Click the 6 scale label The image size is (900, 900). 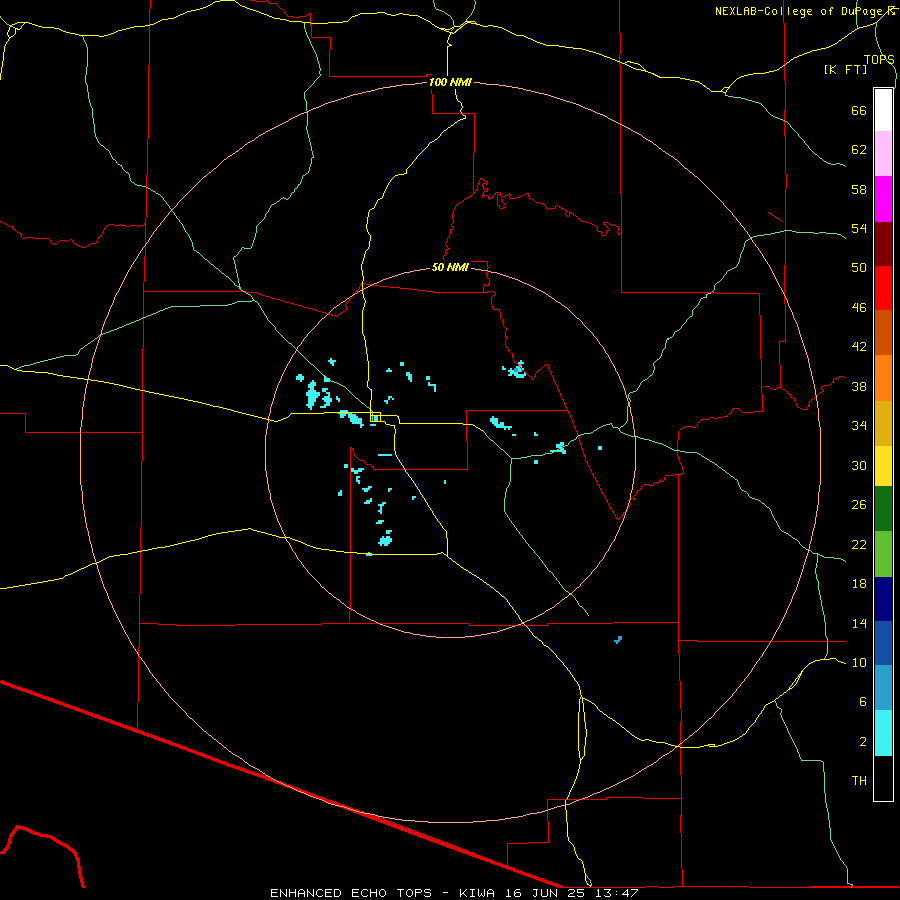863,702
